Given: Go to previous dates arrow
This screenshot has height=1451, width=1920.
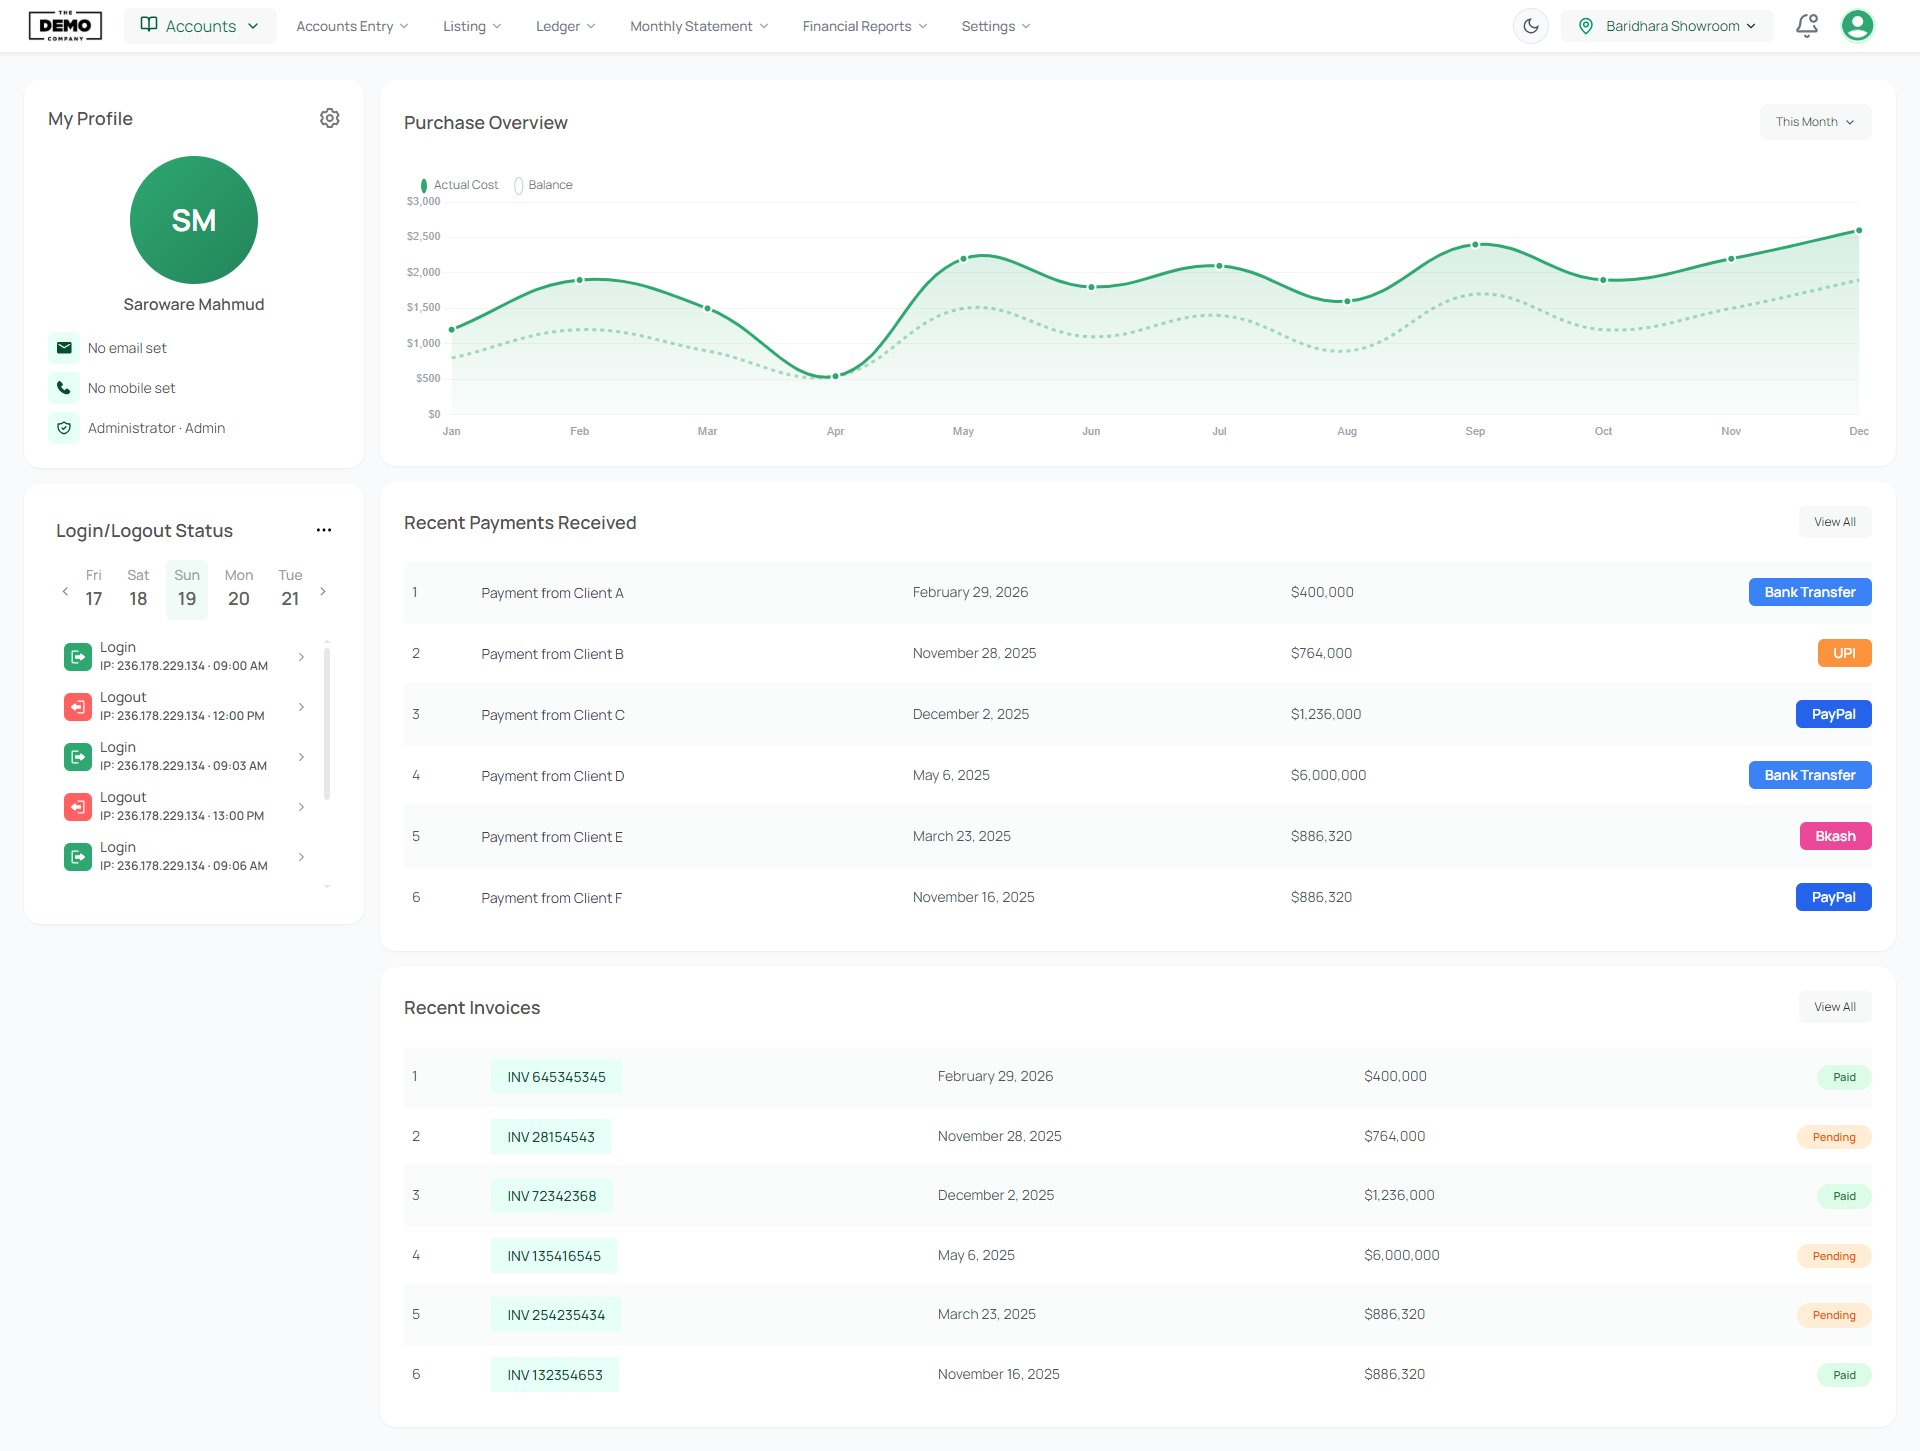Looking at the screenshot, I should point(65,591).
